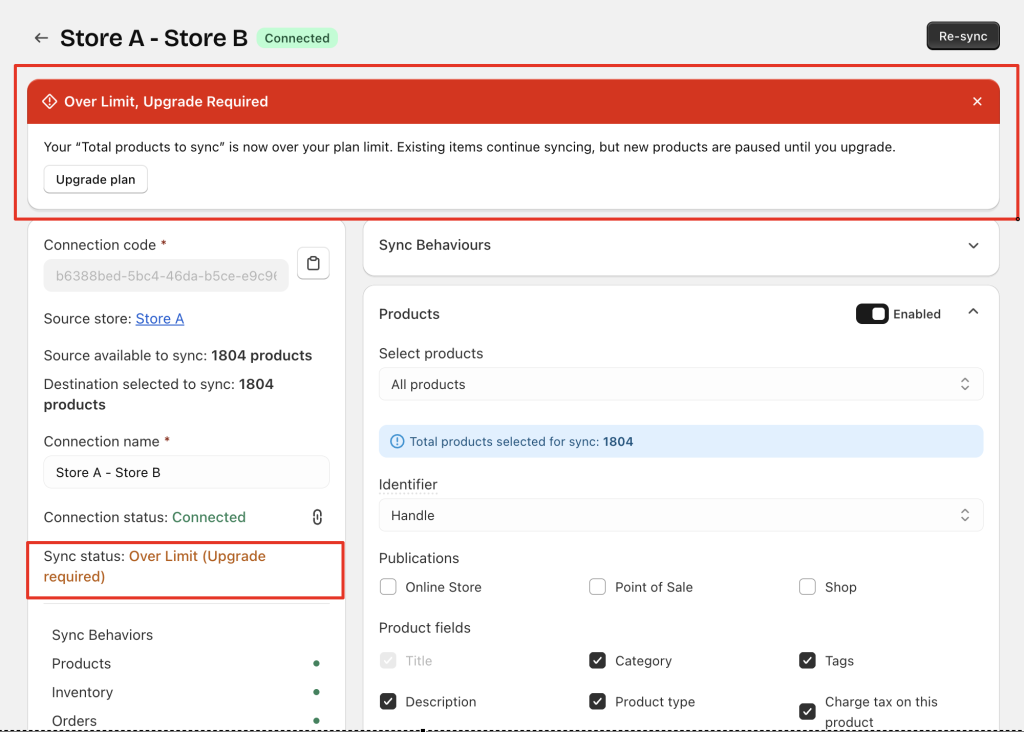Go to Inventory in the side navigation

click(82, 692)
